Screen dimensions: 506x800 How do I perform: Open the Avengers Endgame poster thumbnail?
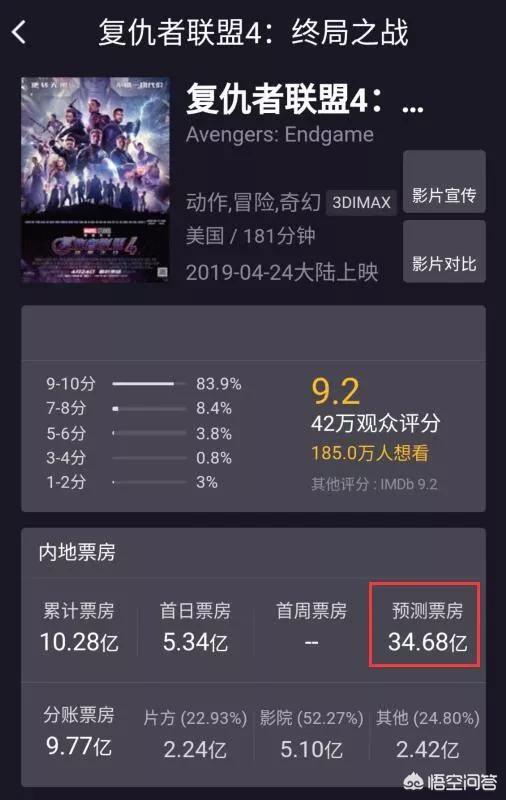point(95,180)
